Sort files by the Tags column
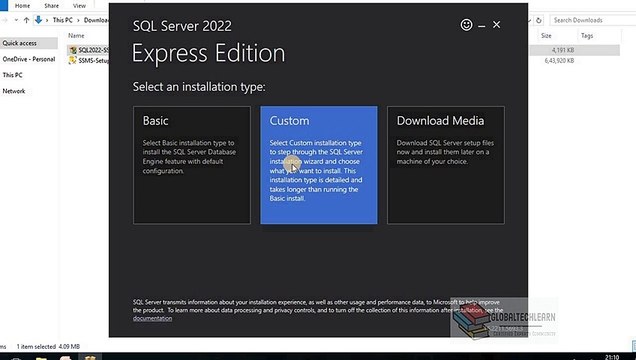This screenshot has width=636, height=360. pos(587,36)
